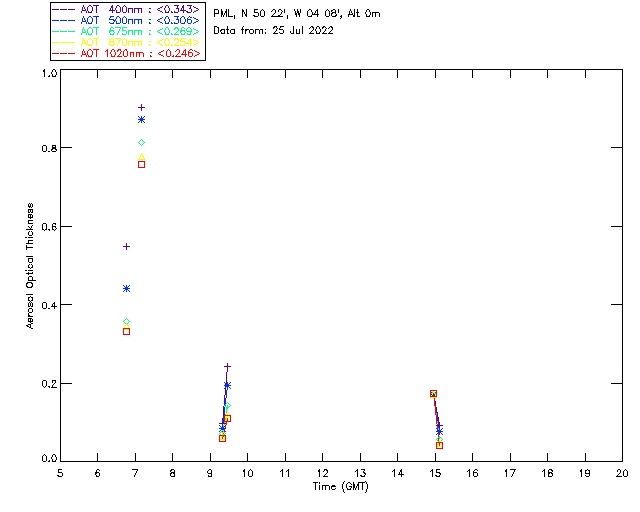The height and width of the screenshot is (512, 640).
Task: Click the red square marker near 0.76
Action: tap(141, 165)
